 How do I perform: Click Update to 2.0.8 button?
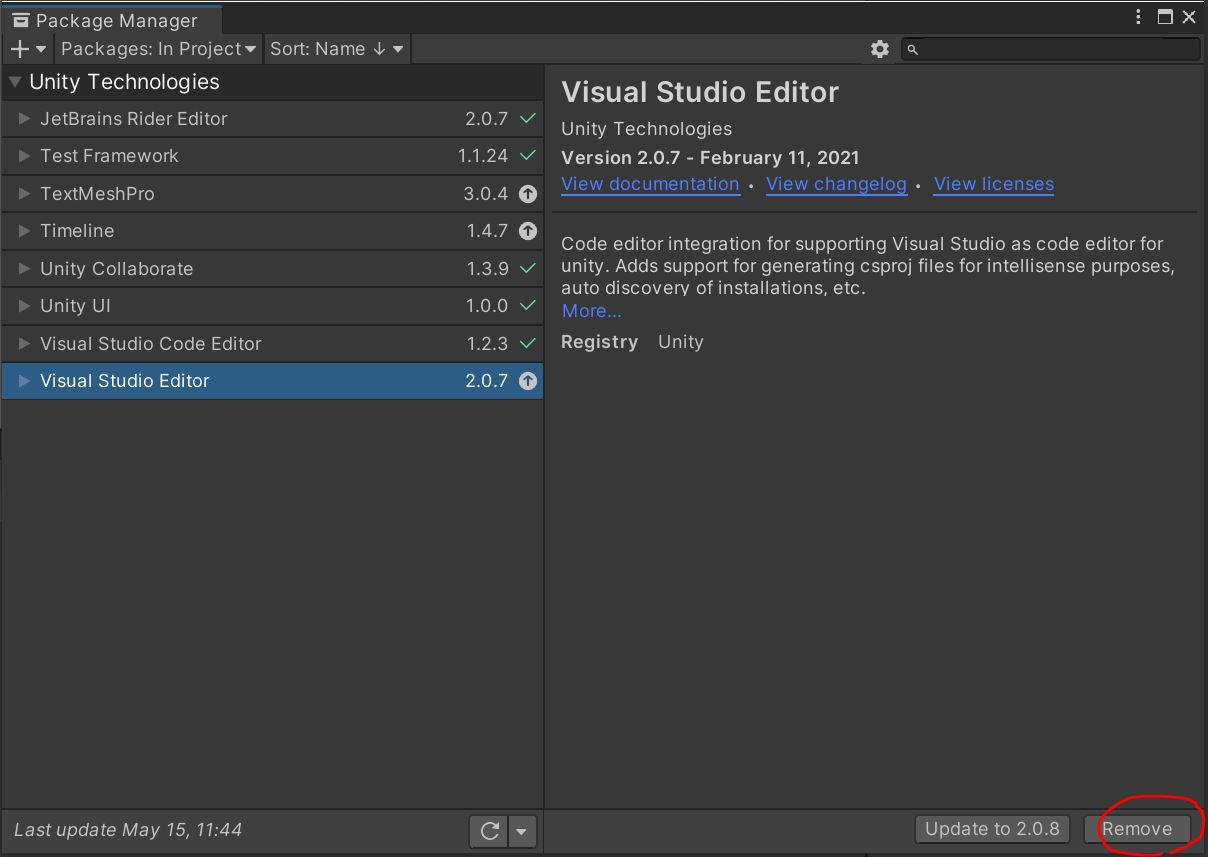click(x=992, y=829)
